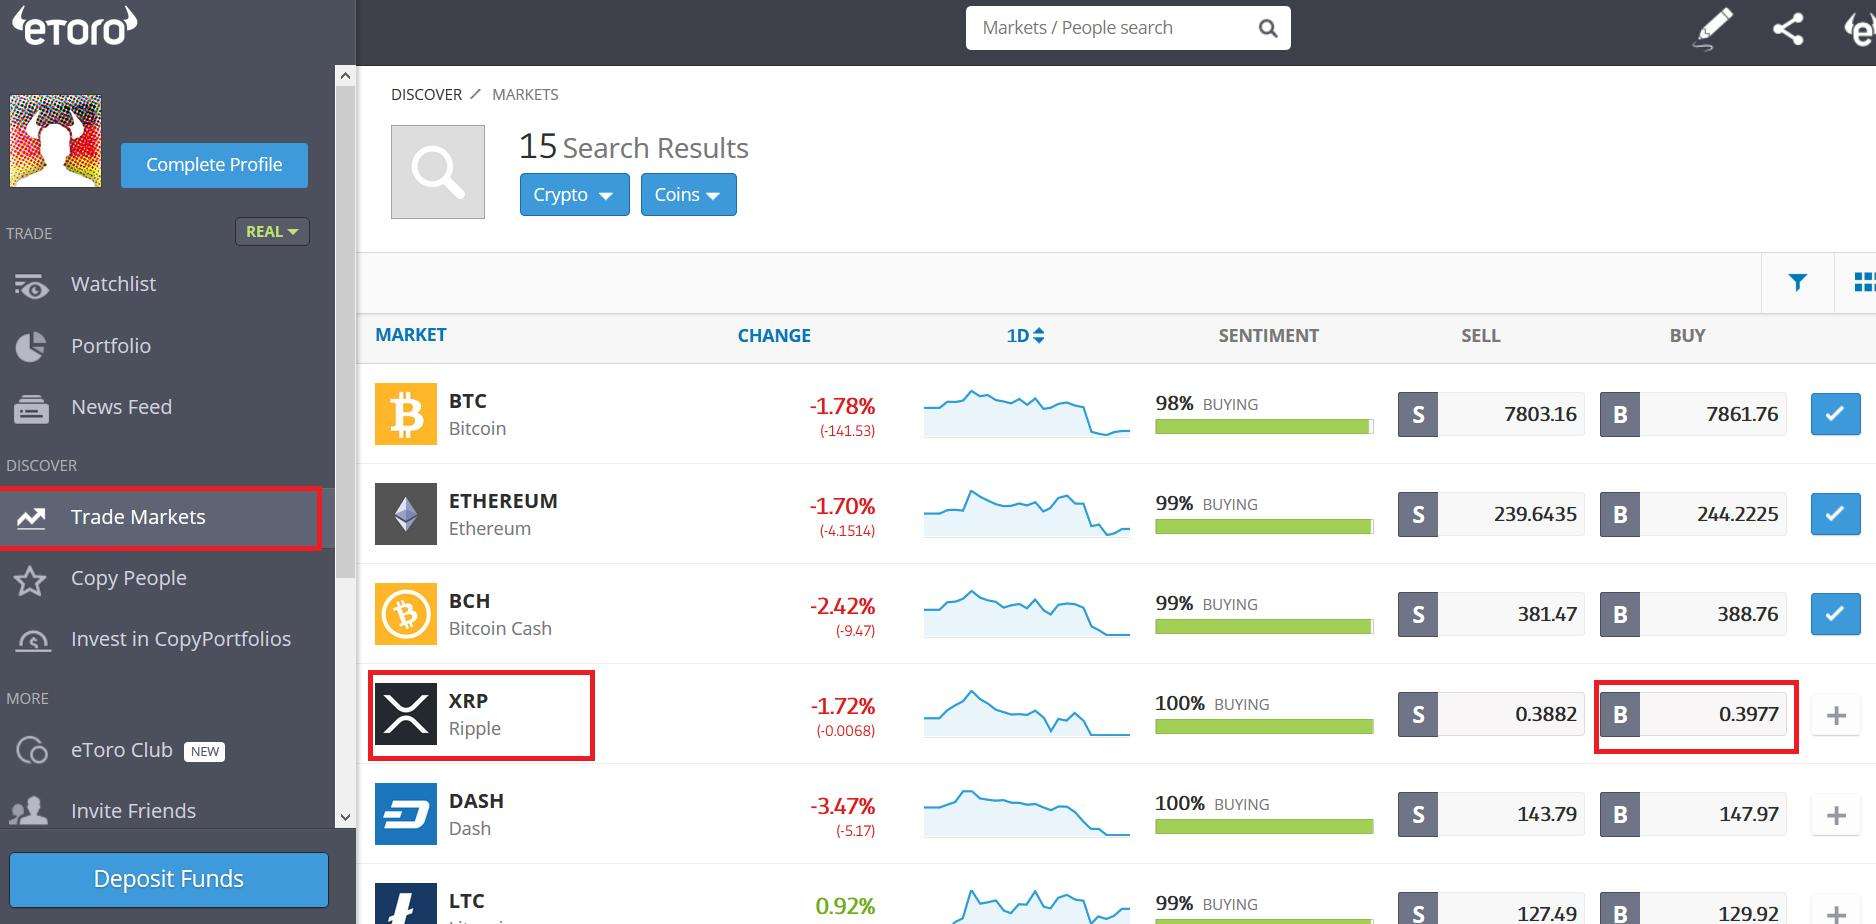1876x924 pixels.
Task: Click the Invest in CopyPortfolios icon
Action: 32,640
